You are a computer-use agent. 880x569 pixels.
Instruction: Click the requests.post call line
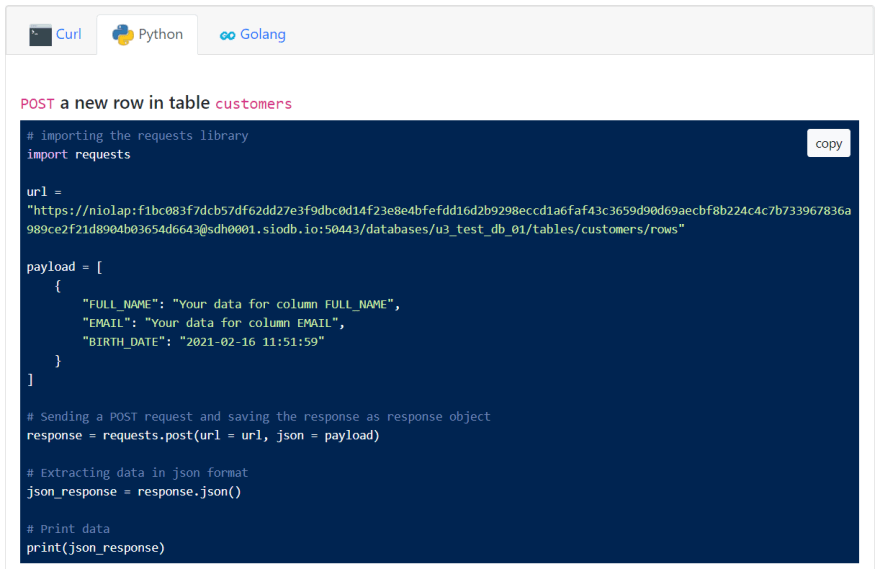click(203, 435)
